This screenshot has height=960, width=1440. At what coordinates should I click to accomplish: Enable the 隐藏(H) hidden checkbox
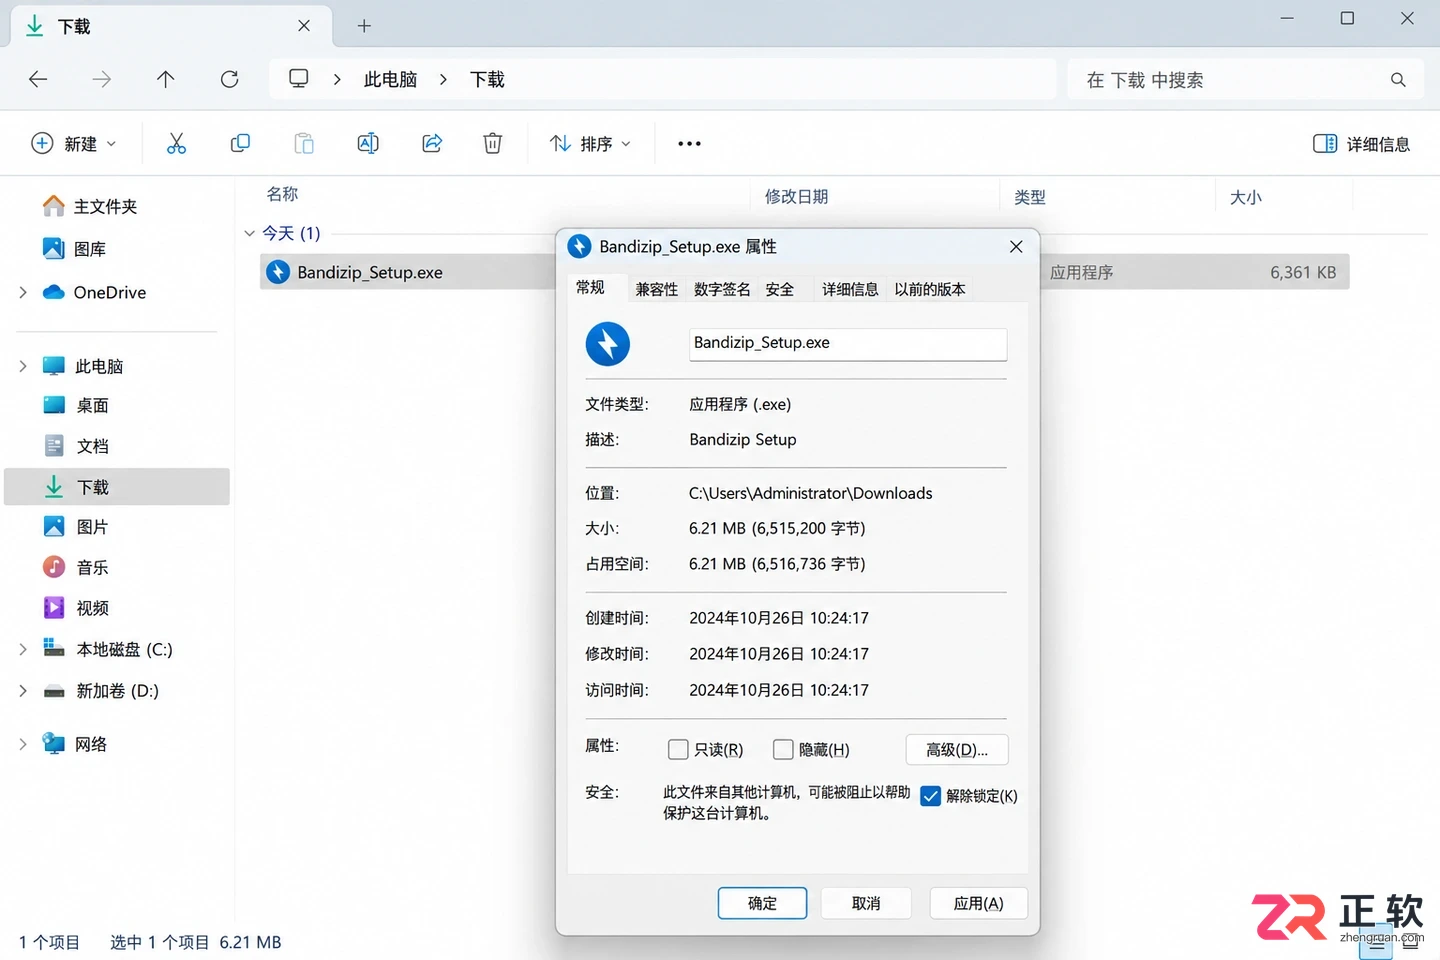pyautogui.click(x=783, y=749)
